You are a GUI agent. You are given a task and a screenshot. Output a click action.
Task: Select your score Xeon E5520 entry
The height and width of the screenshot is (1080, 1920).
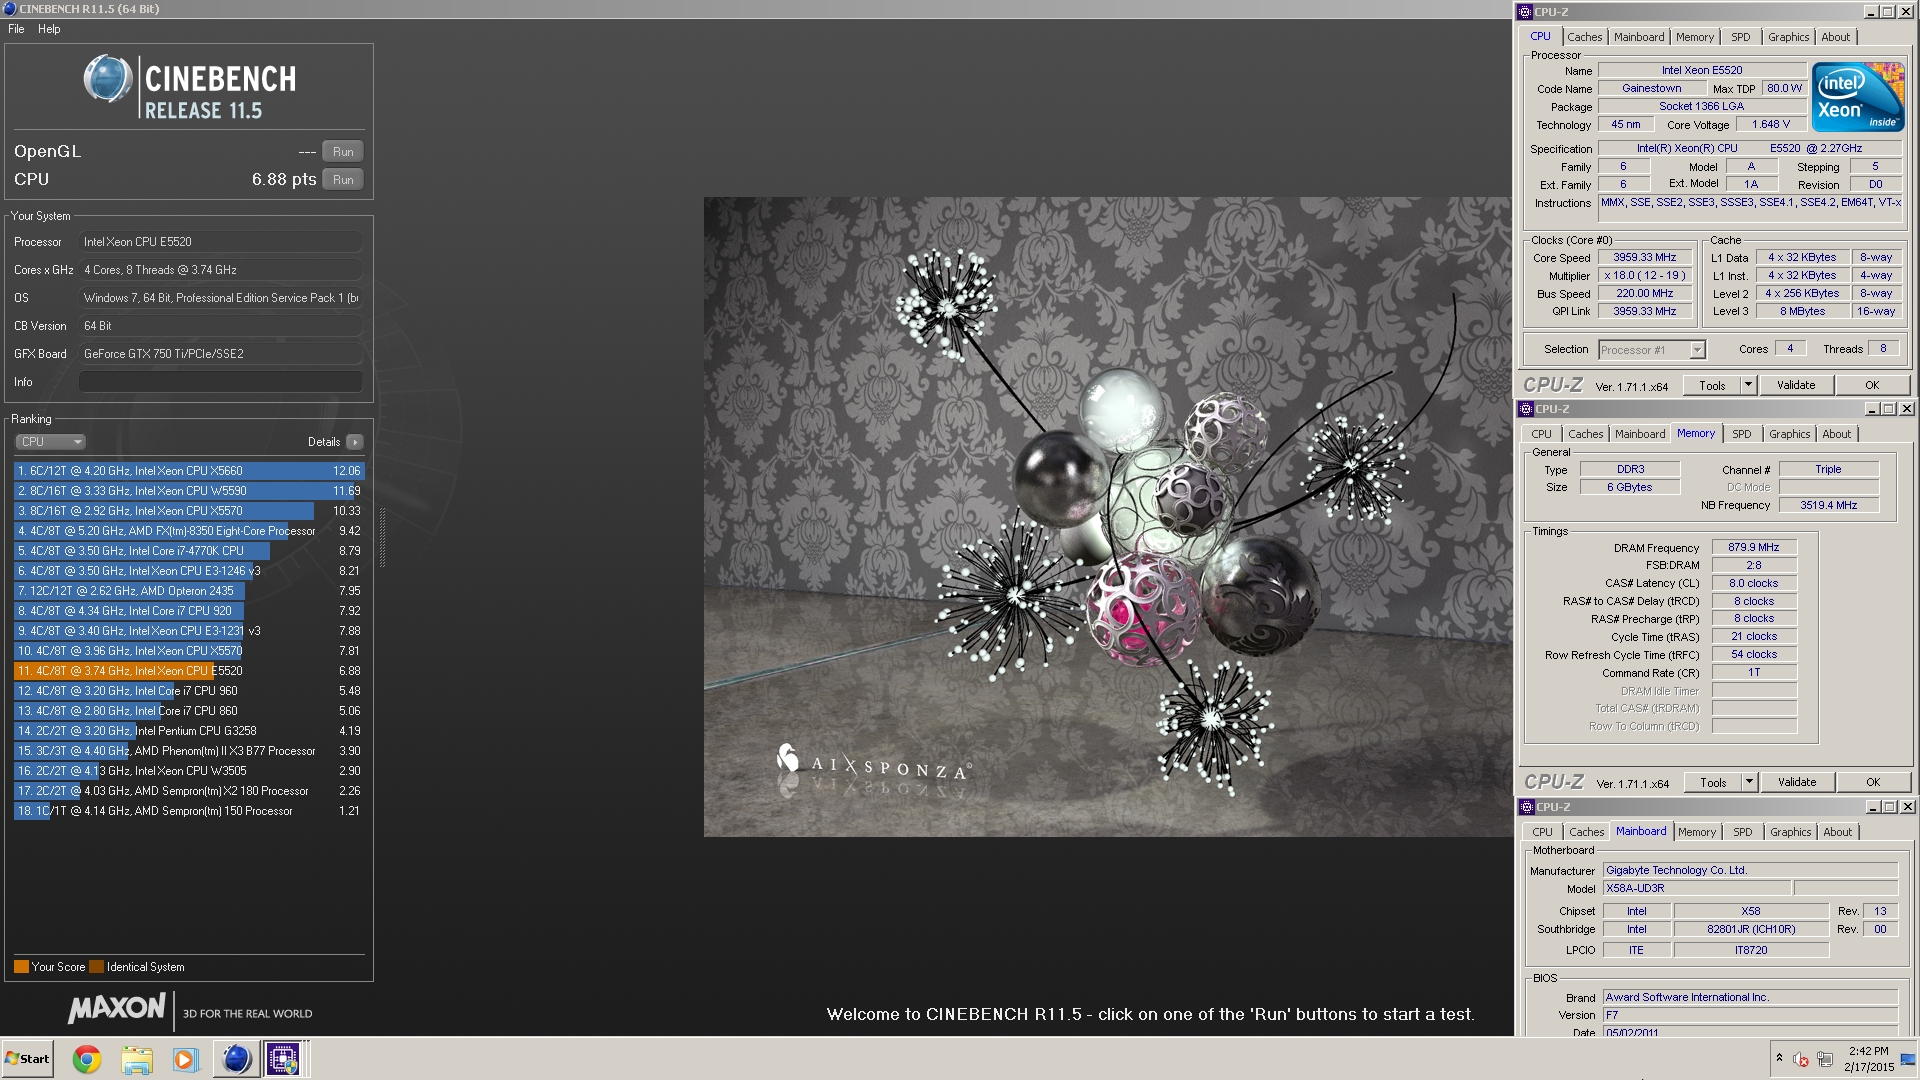point(189,671)
